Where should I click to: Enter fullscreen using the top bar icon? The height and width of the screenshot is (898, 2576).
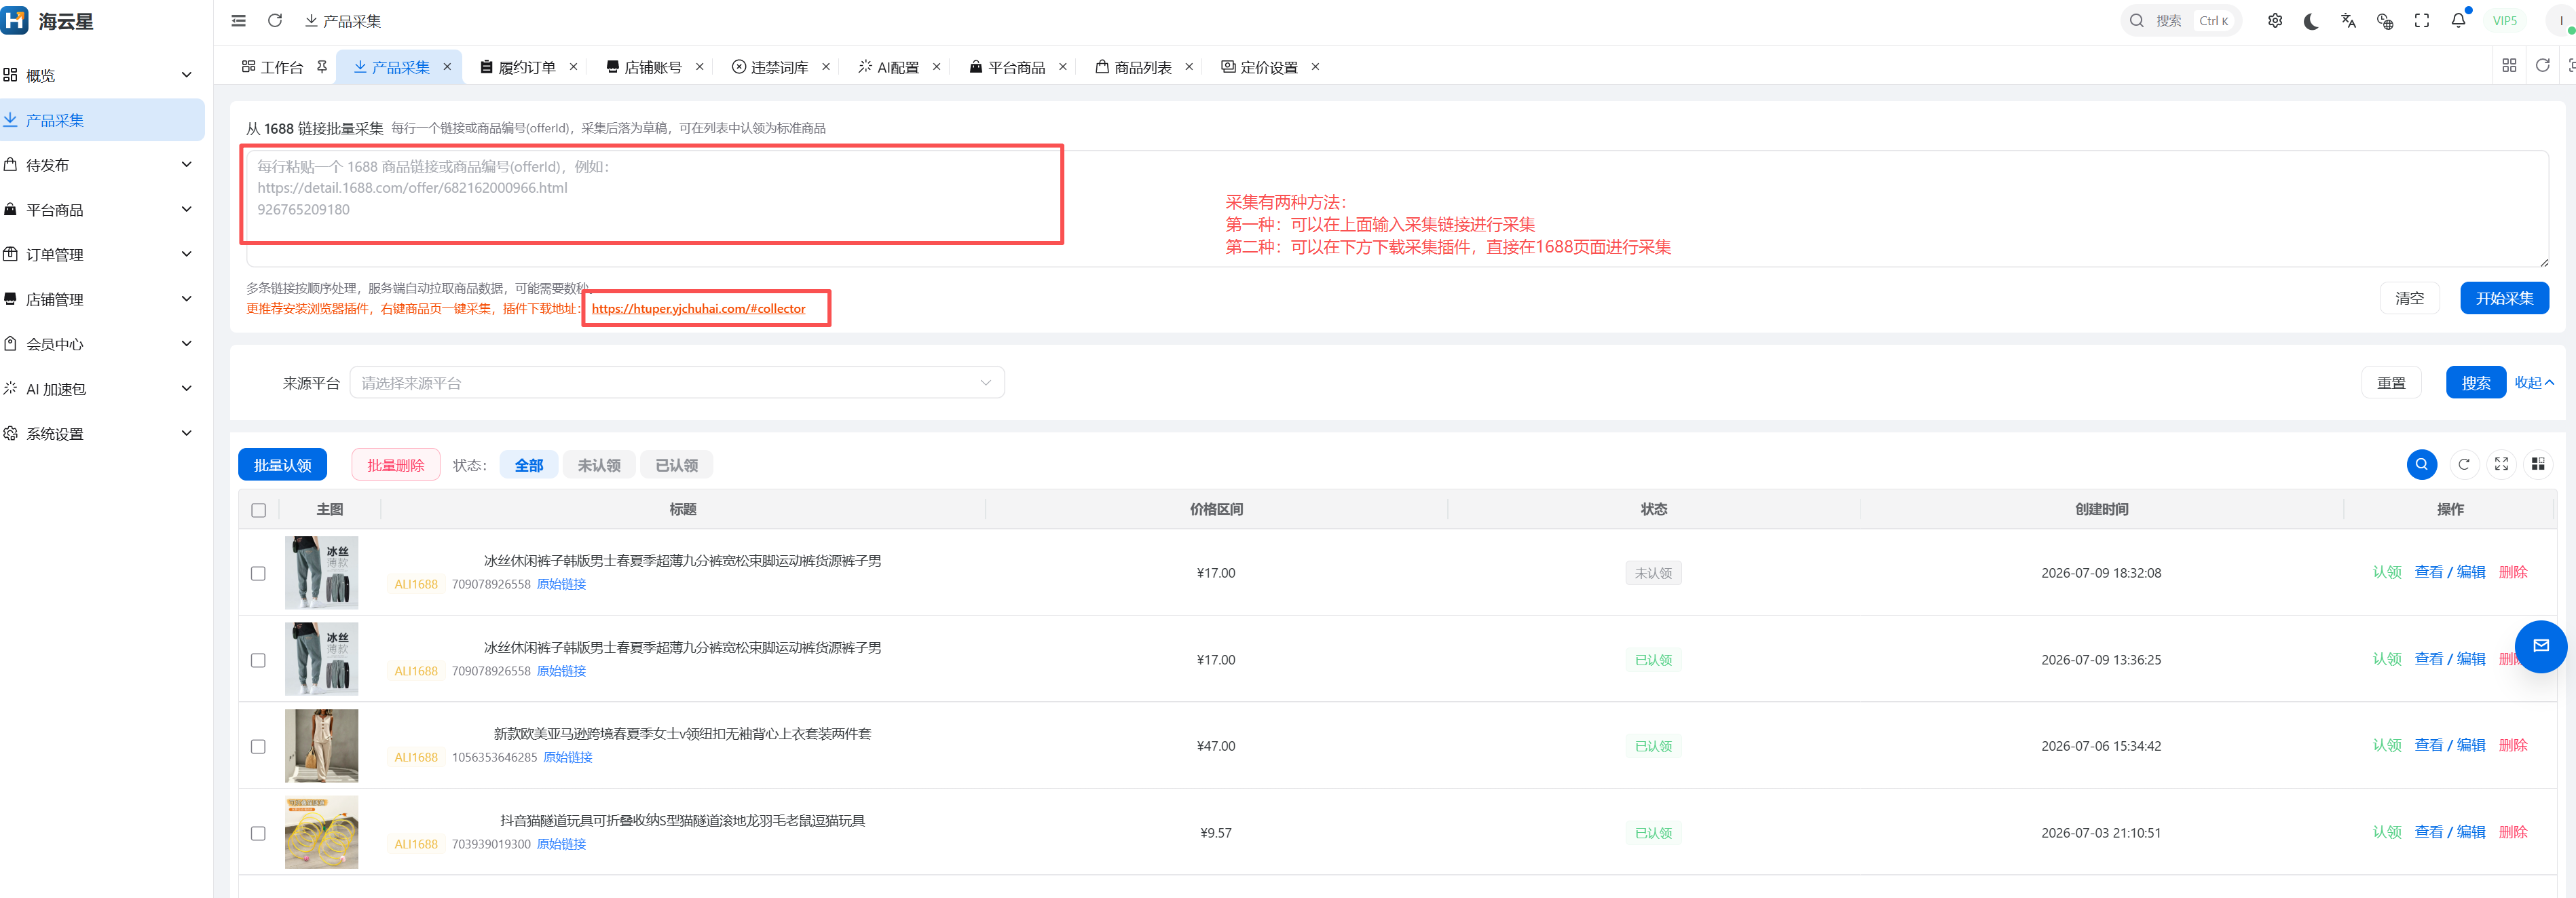2422,20
